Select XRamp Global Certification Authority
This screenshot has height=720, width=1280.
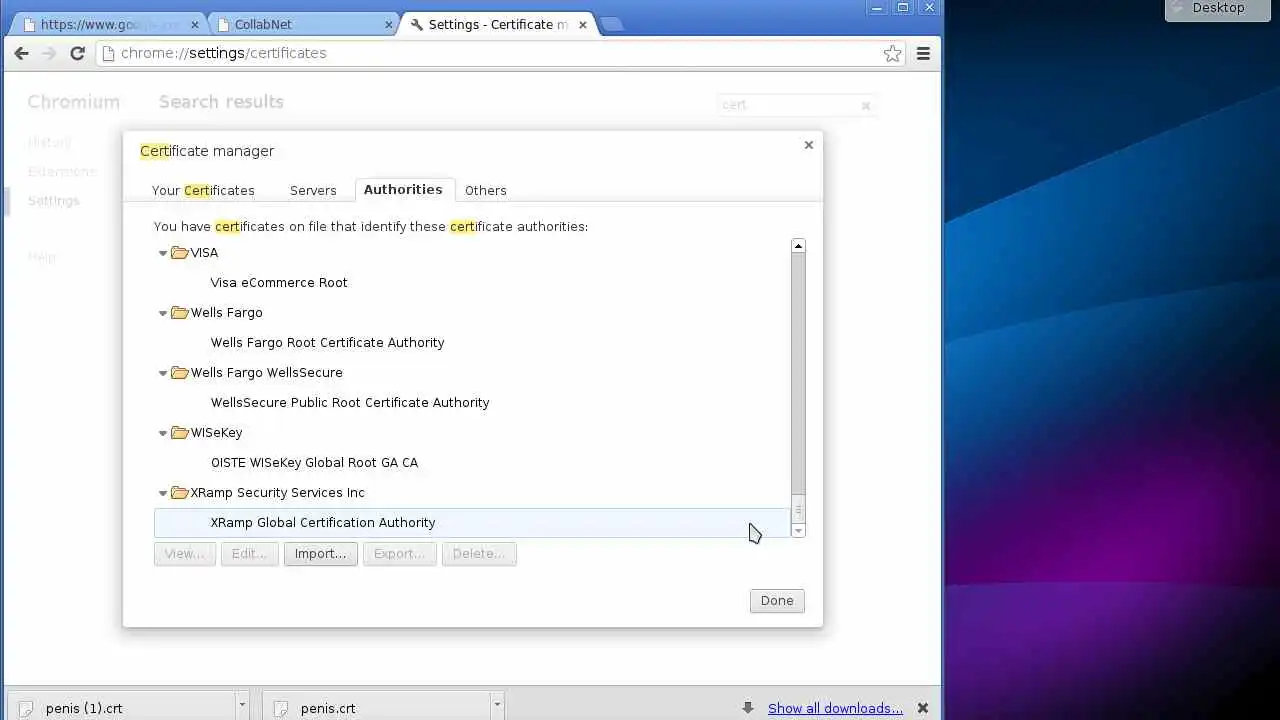pos(472,522)
